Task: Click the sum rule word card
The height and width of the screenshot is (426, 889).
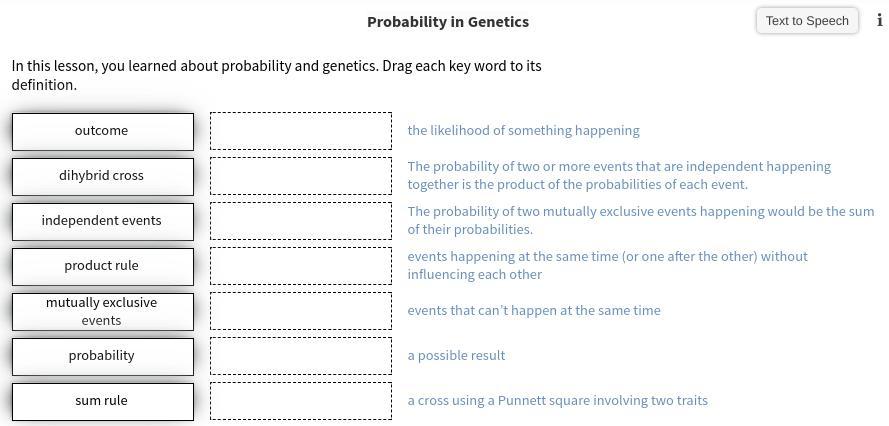Action: pyautogui.click(x=102, y=401)
